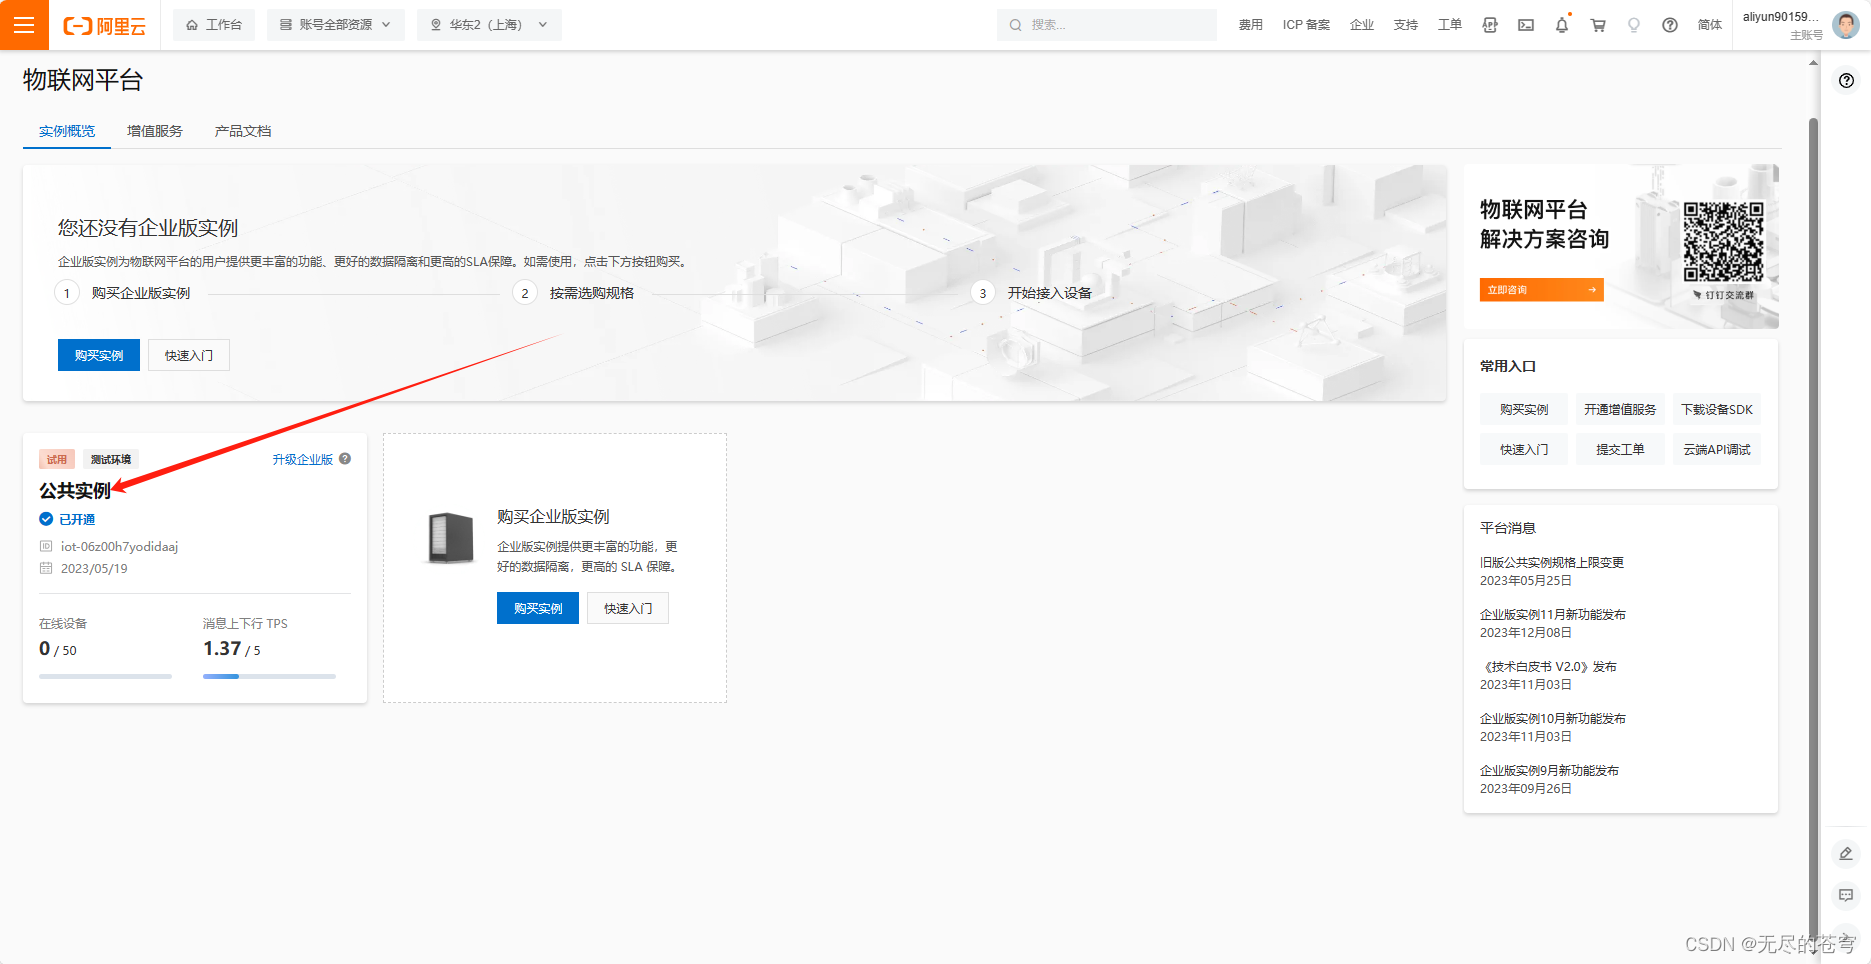Switch to the 产品文档 tab
Viewport: 1871px width, 964px height.
click(x=243, y=131)
